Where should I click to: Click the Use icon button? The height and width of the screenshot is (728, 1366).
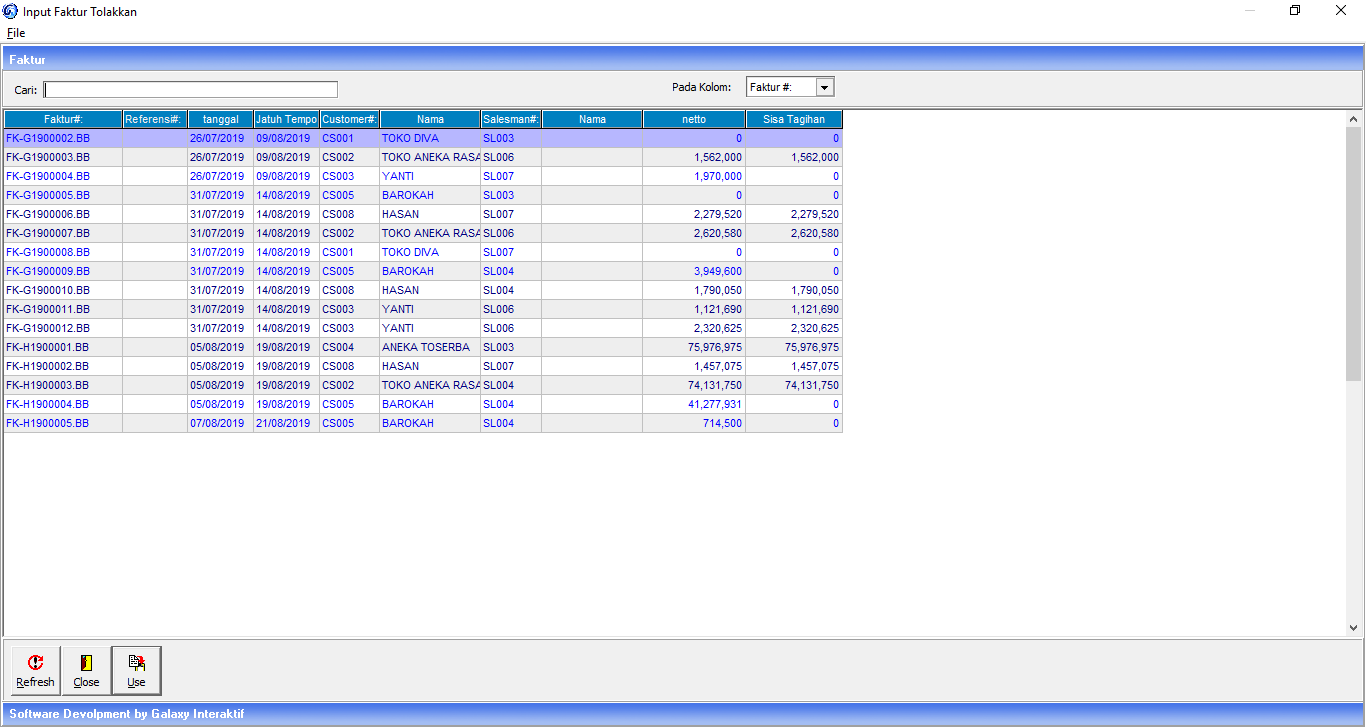(136, 670)
